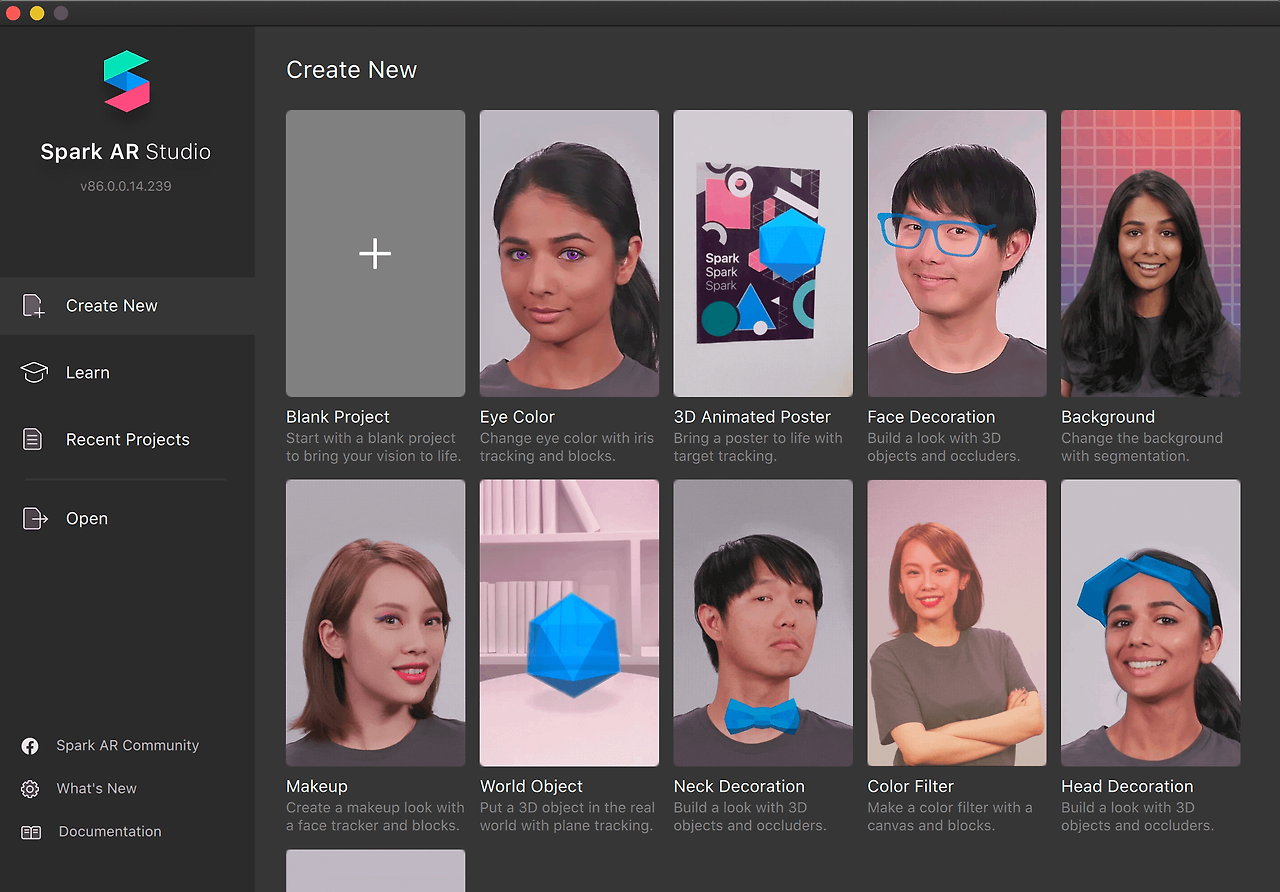Click the gear icon beside What's New

30,789
